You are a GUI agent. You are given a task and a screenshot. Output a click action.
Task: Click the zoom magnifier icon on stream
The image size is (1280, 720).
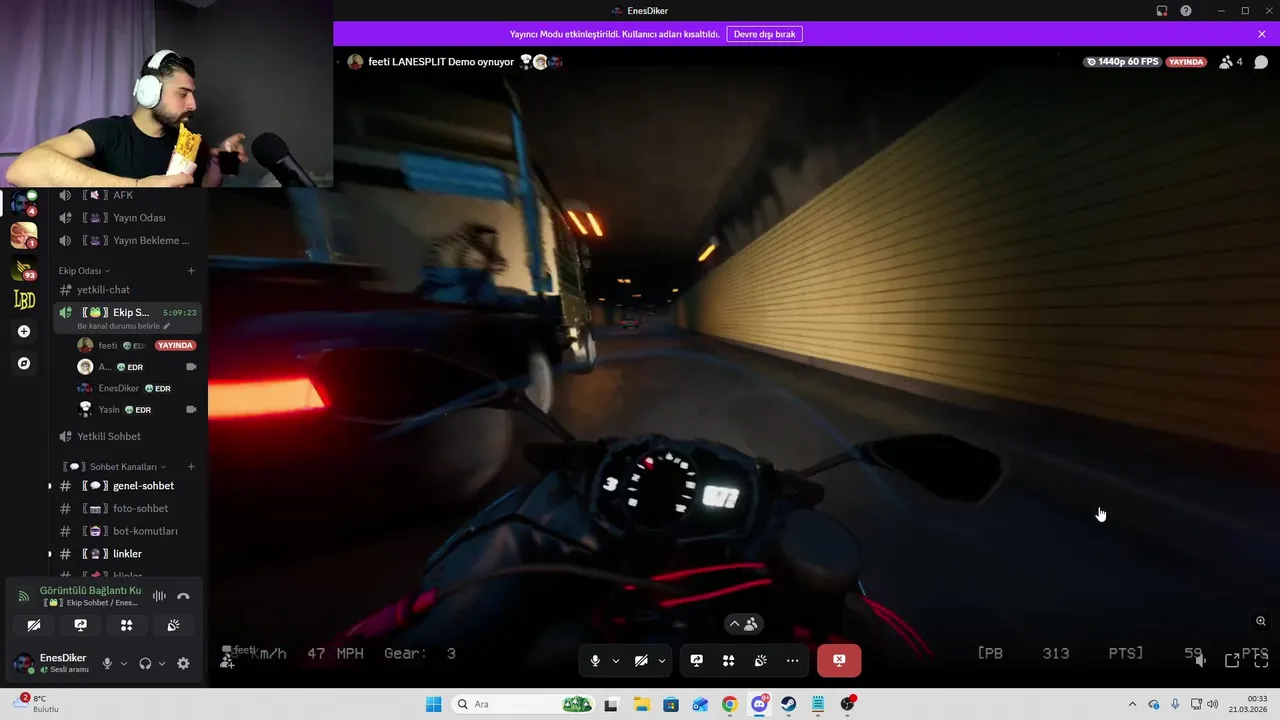[x=1261, y=621]
